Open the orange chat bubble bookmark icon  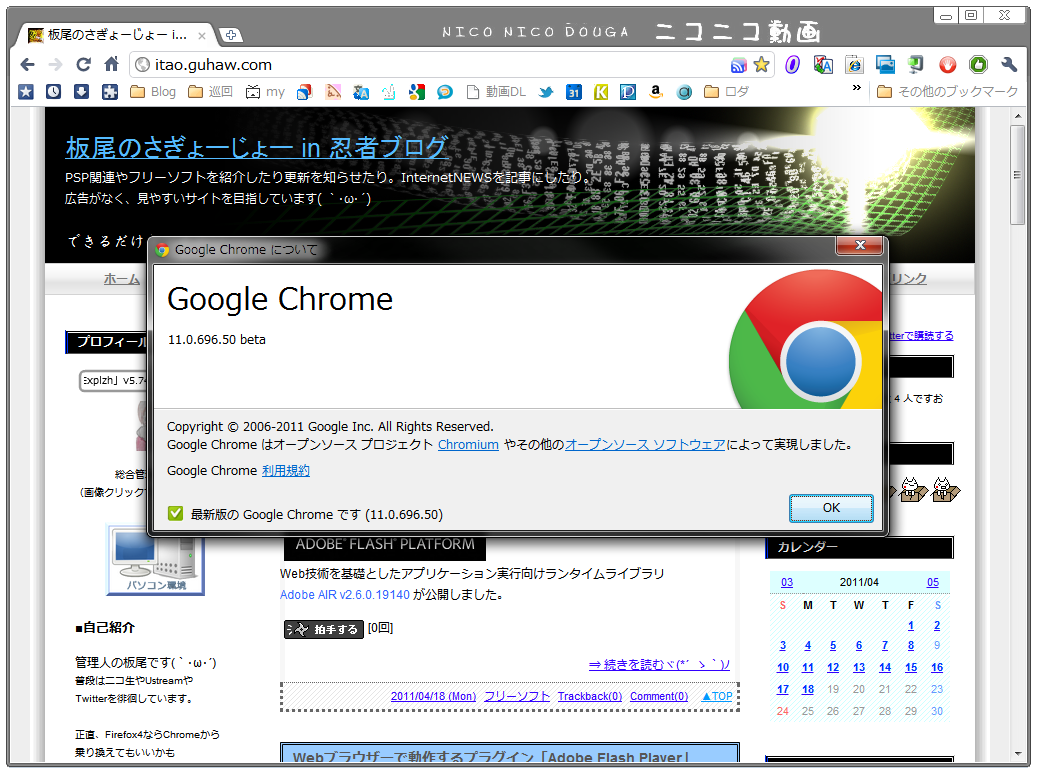(x=445, y=92)
